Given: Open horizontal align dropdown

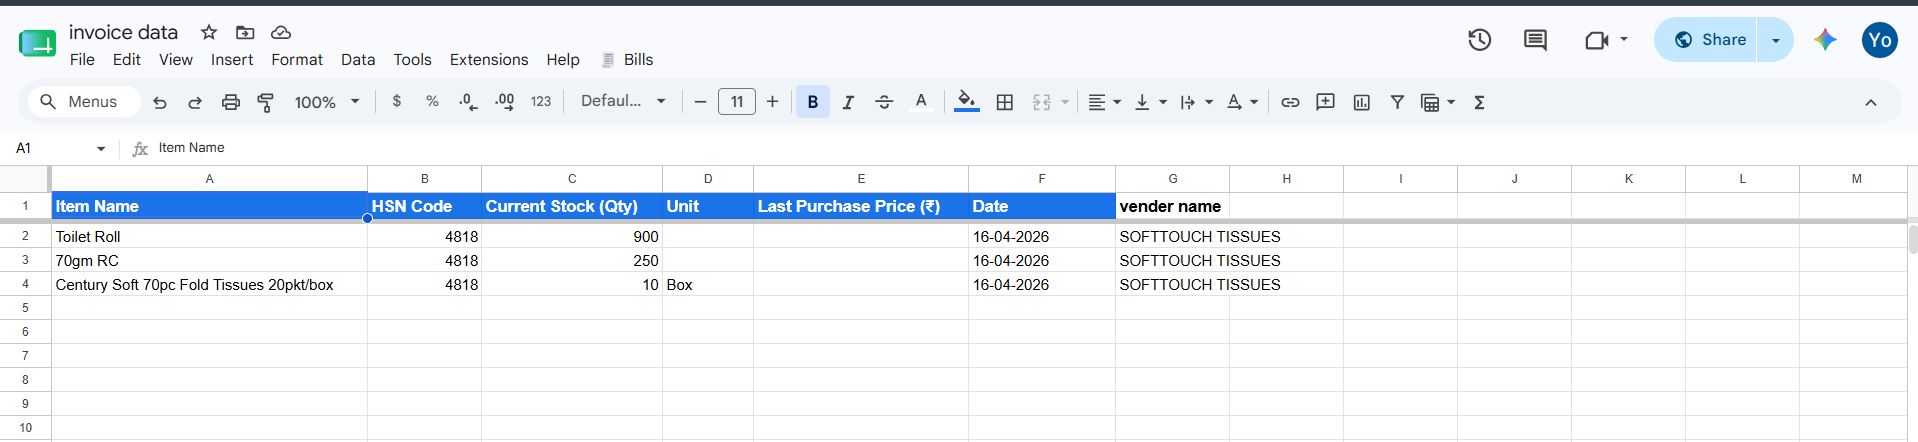Looking at the screenshot, I should pos(1104,102).
